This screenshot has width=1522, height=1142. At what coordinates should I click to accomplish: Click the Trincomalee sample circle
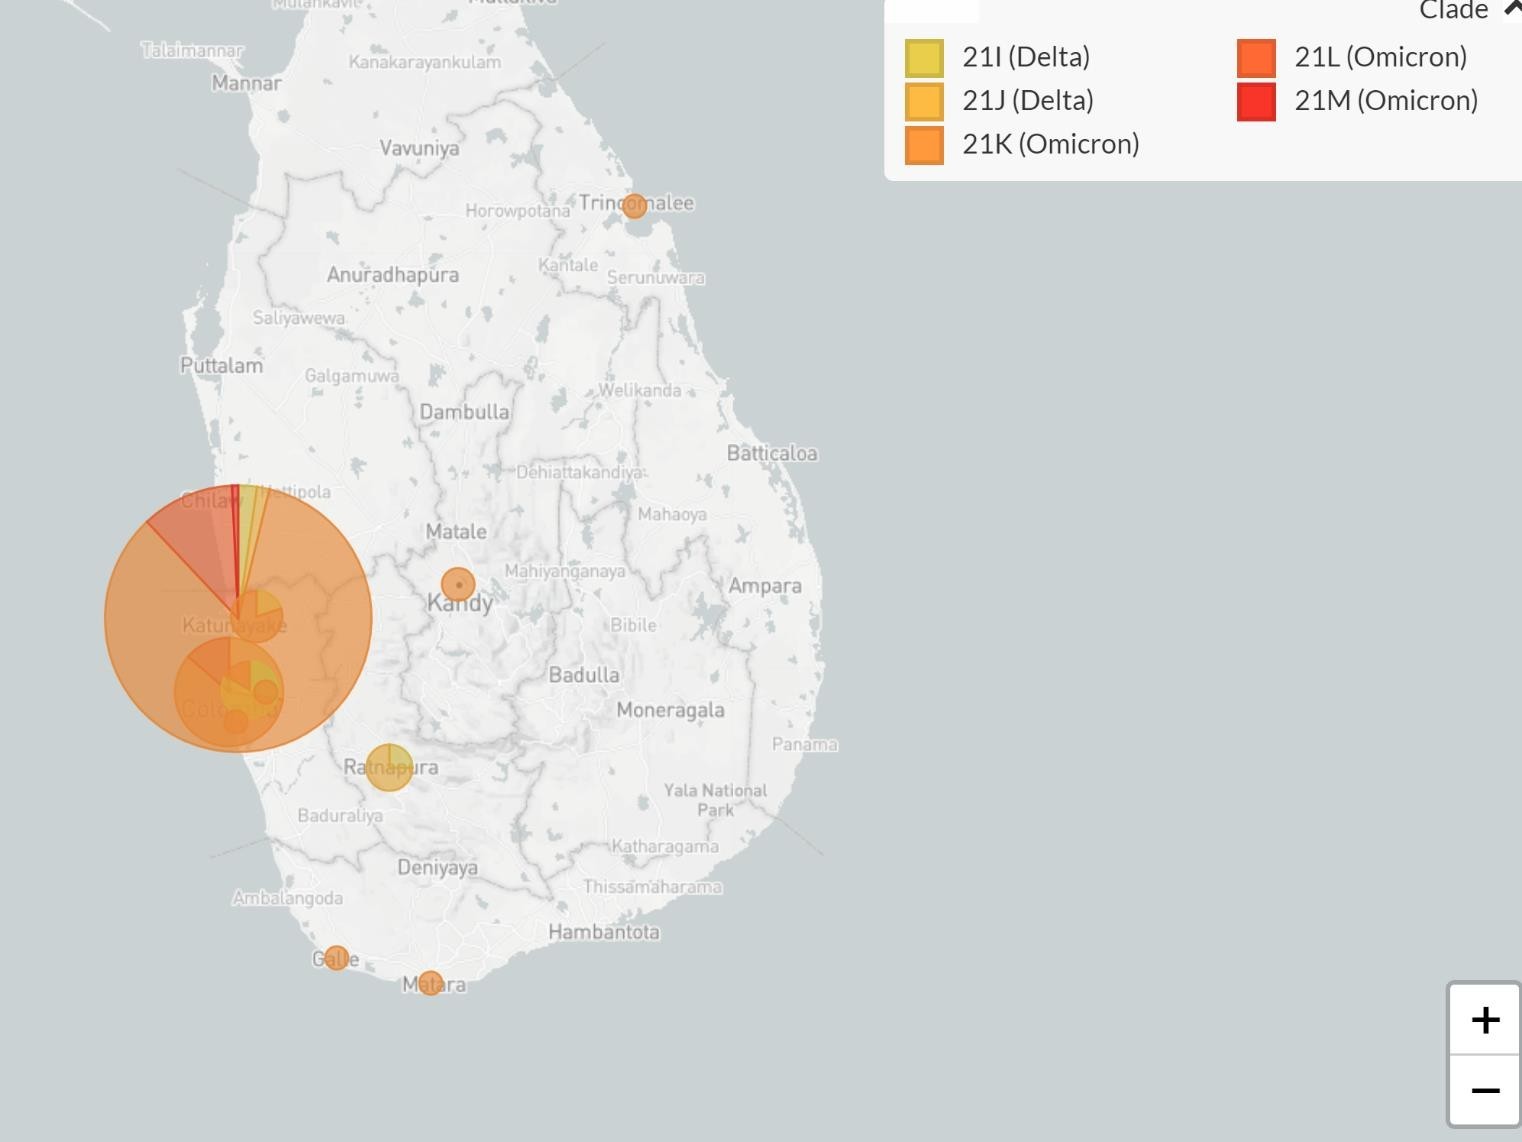pos(634,206)
